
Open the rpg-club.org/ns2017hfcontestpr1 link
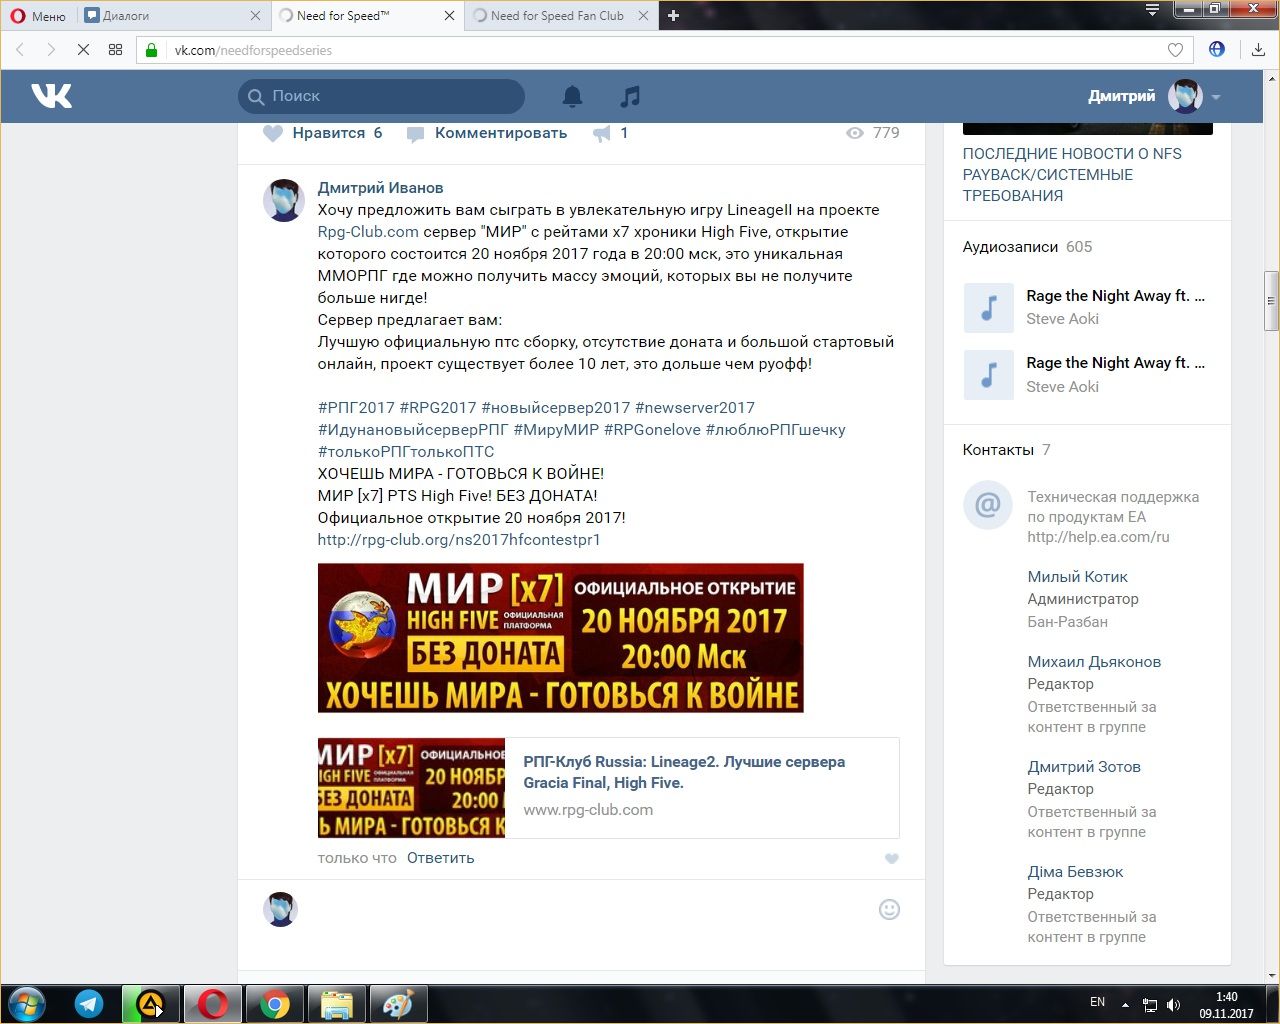click(459, 540)
